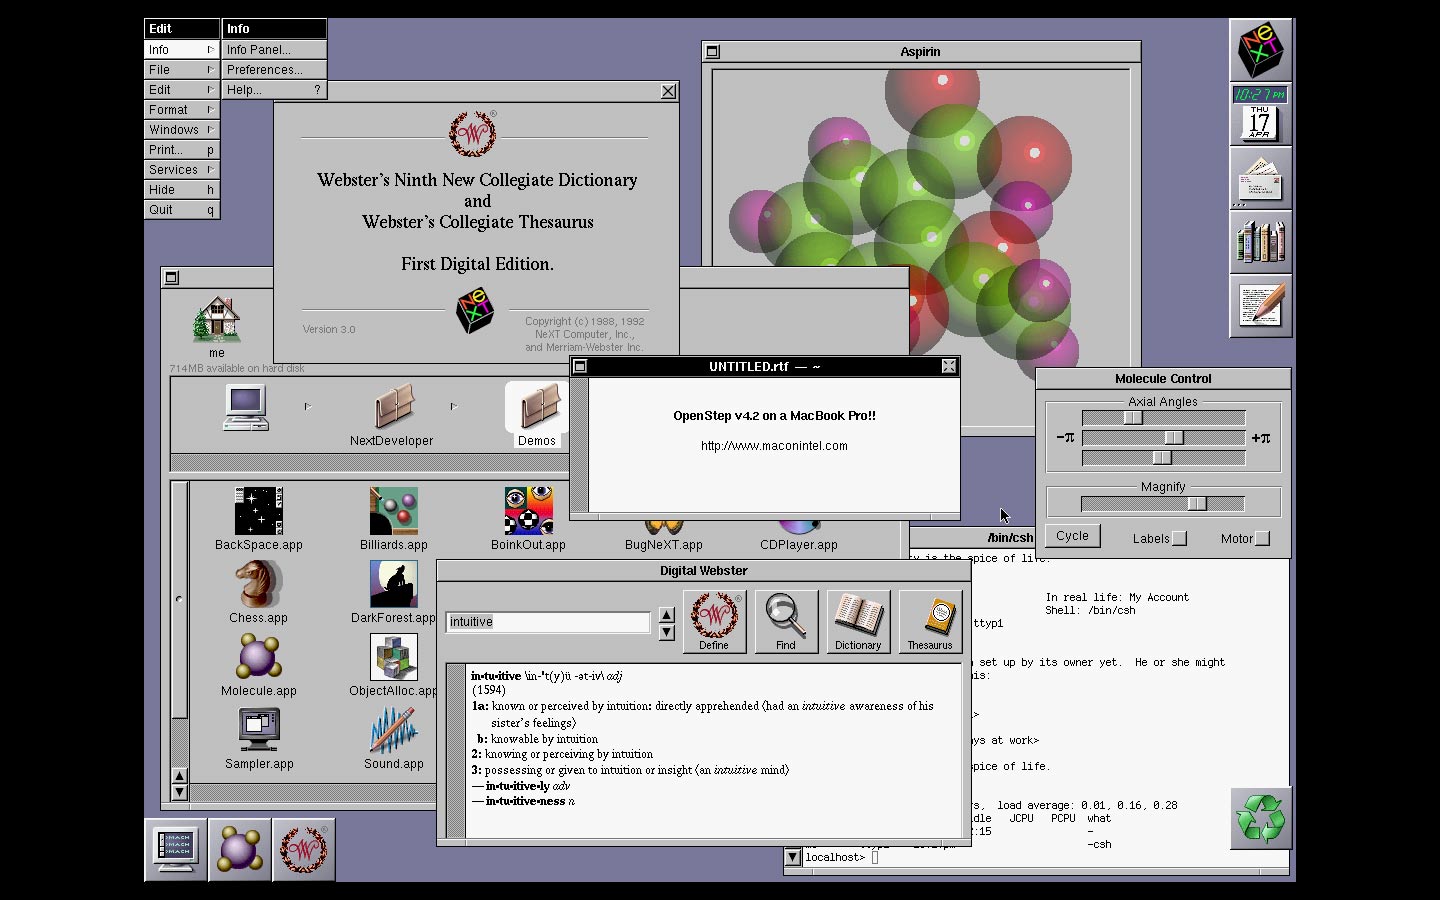1440x900 pixels.
Task: Expand the Services submenu
Action: click(182, 169)
